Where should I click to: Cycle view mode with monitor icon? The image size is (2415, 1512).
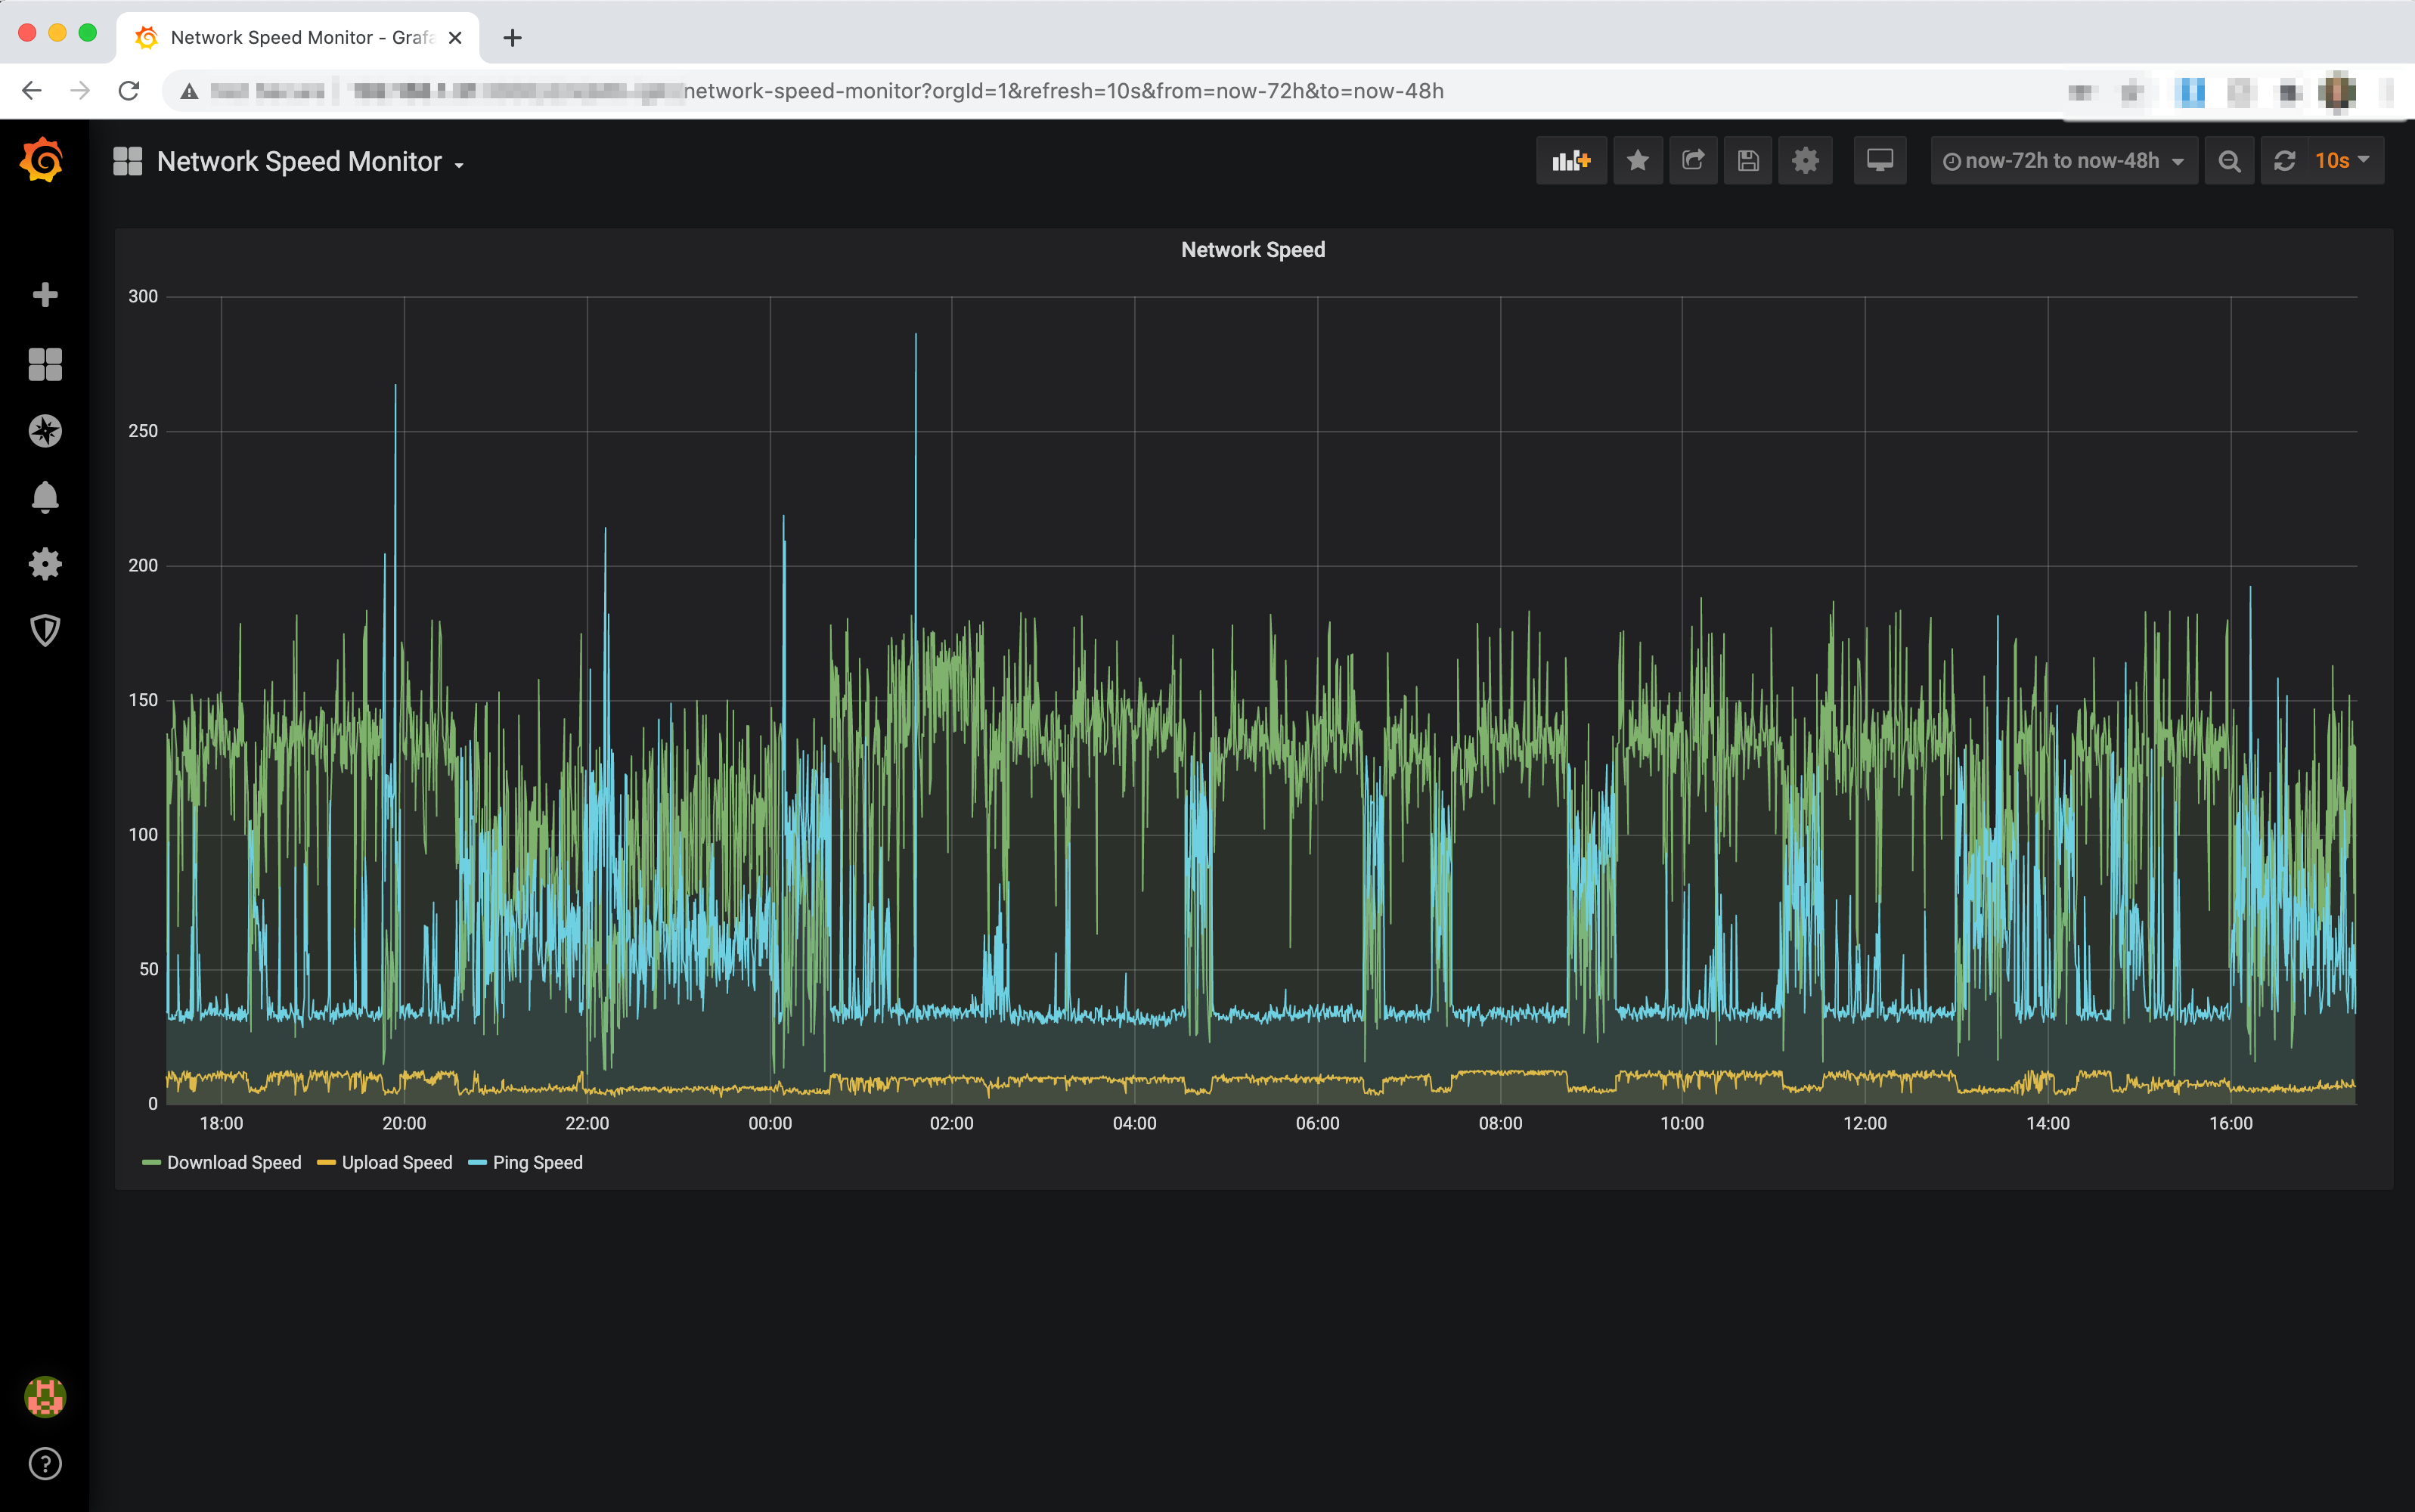(1880, 161)
